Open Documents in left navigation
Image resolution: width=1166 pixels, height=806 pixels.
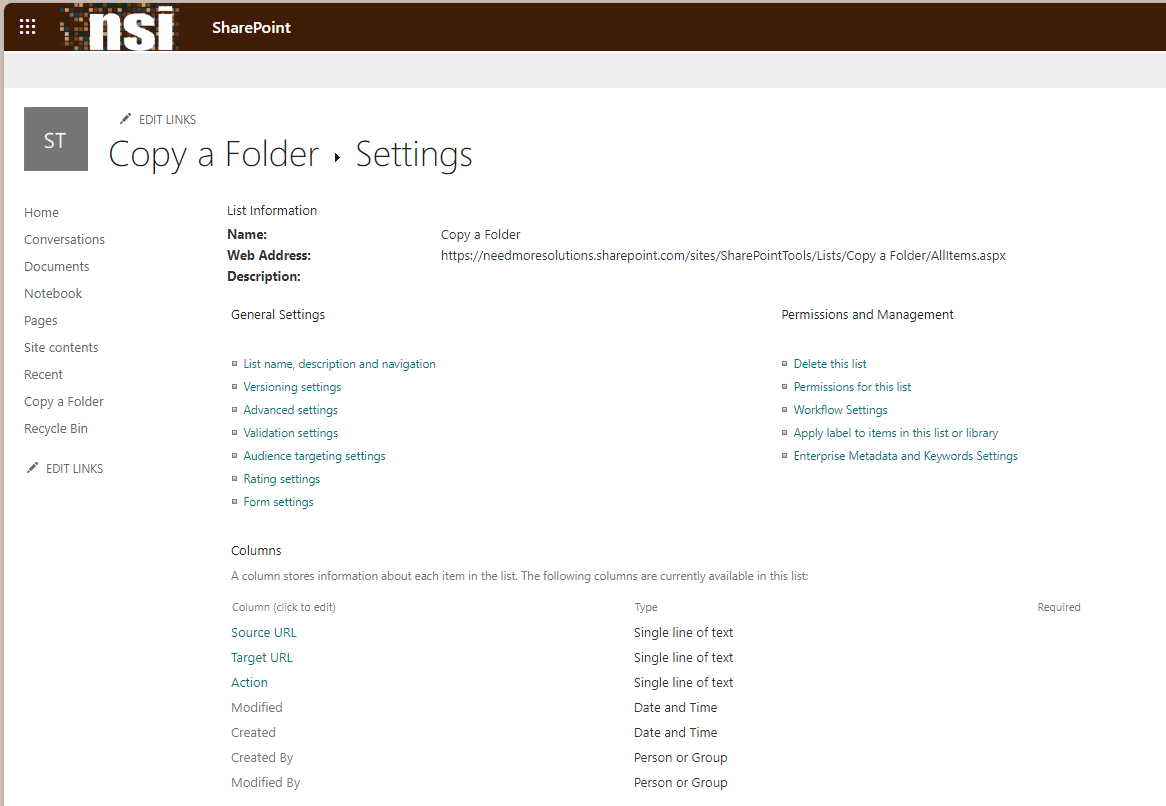coord(57,266)
